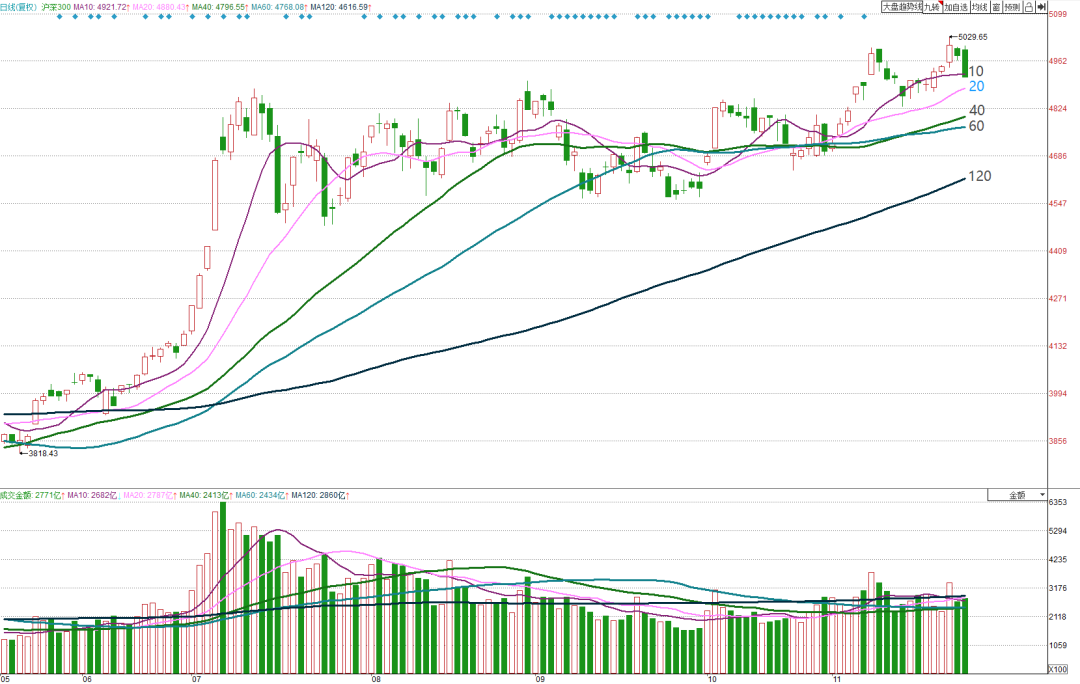Viewport: 1080px width, 684px height.
Task: Click the 1059 volume axis label
Action: click(1057, 645)
